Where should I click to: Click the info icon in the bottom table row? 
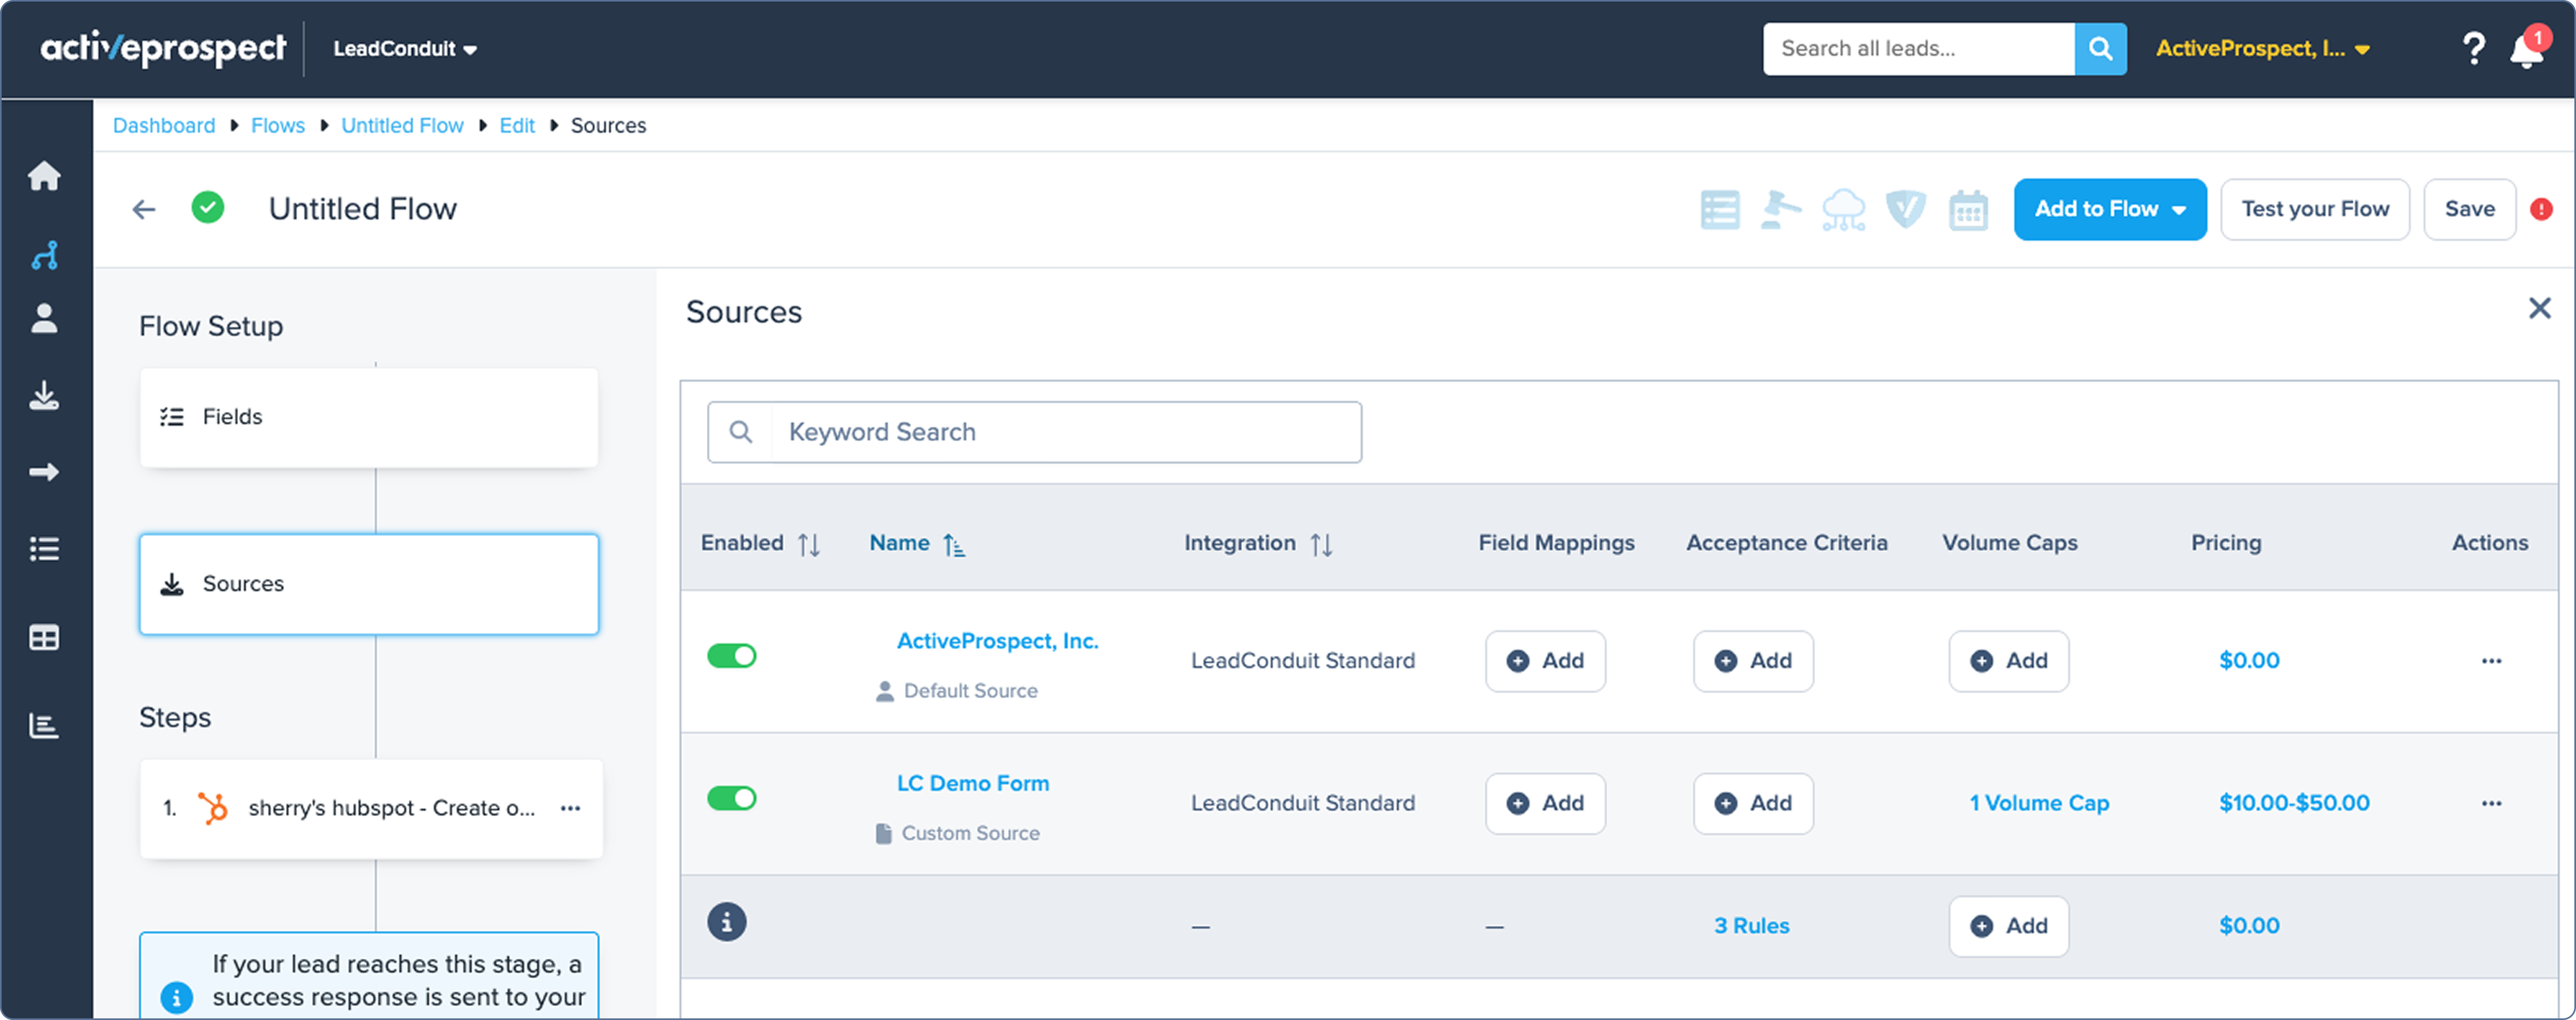coord(727,922)
